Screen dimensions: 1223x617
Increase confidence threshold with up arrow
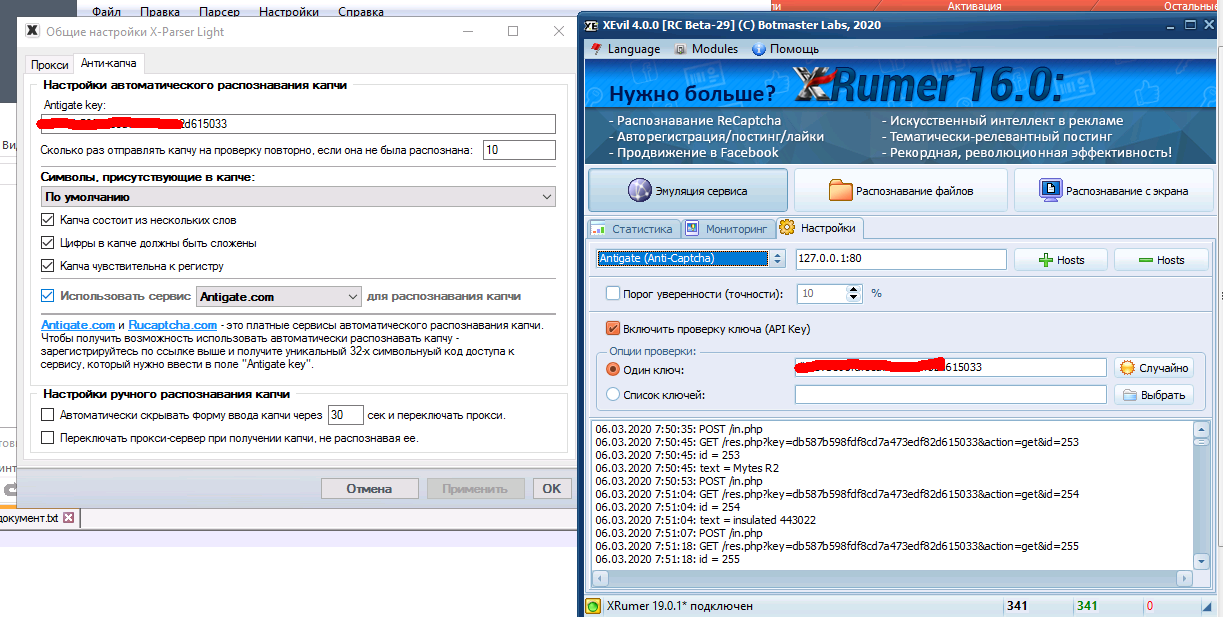(854, 290)
